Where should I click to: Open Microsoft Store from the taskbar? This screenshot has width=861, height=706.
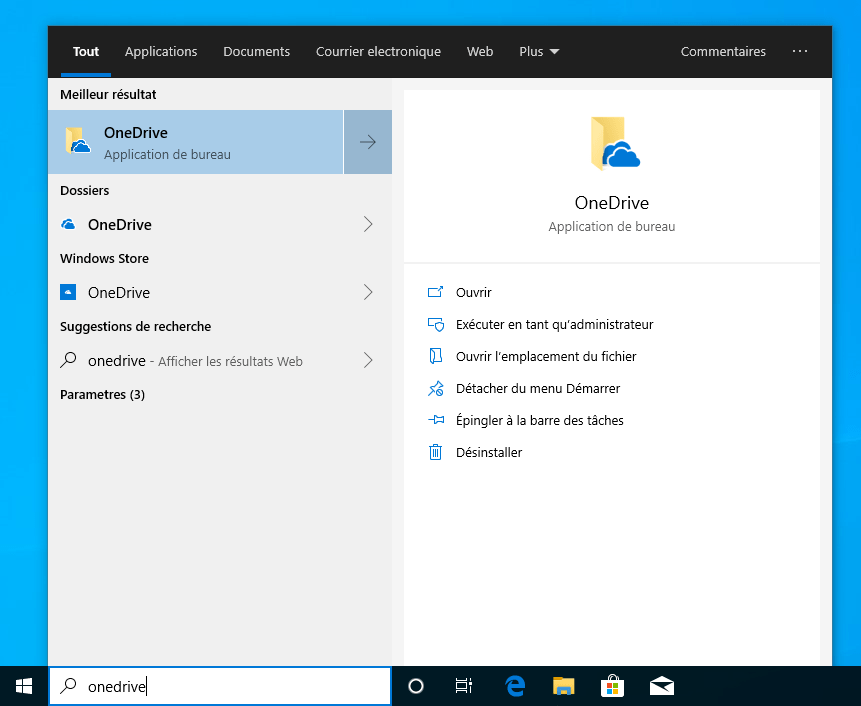[612, 686]
